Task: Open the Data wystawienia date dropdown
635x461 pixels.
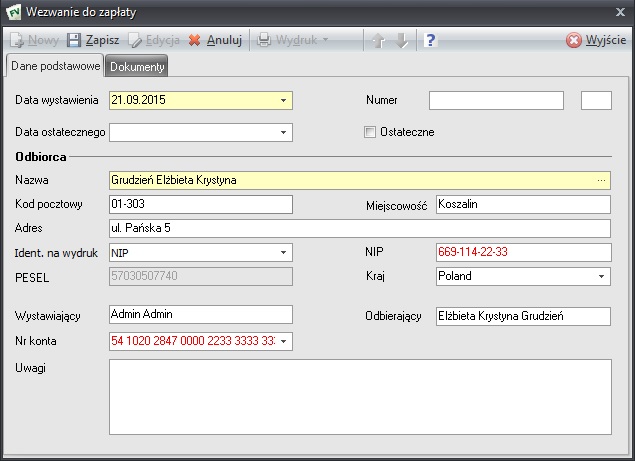Action: pyautogui.click(x=284, y=101)
